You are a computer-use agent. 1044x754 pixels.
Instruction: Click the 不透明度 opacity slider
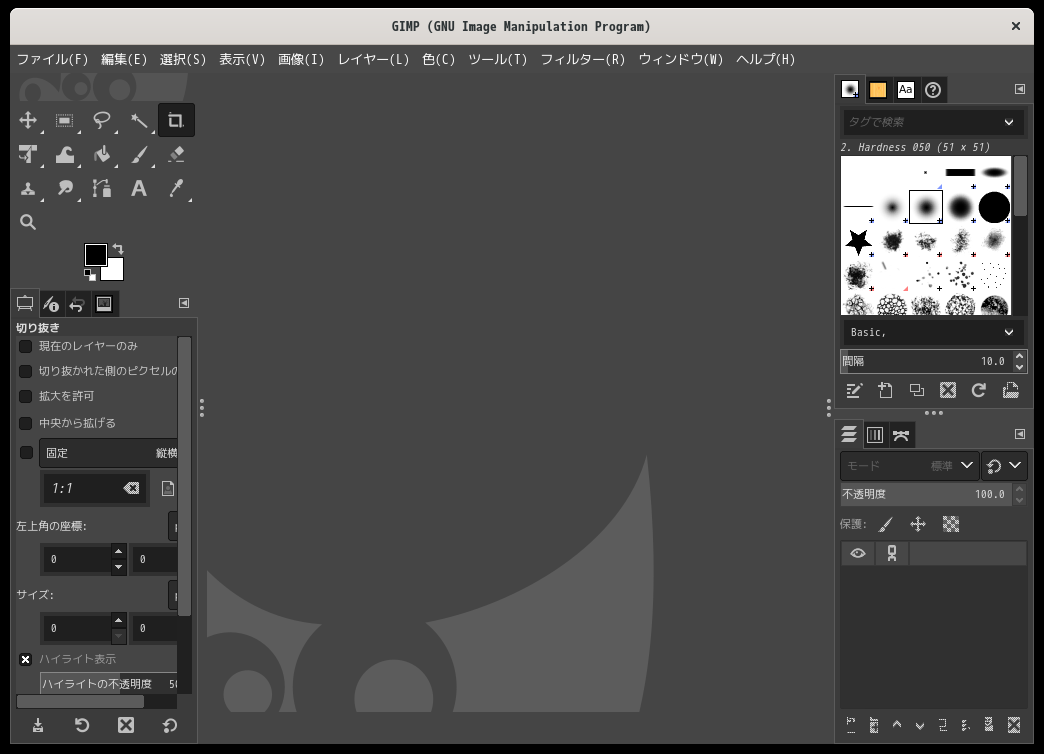(922, 494)
